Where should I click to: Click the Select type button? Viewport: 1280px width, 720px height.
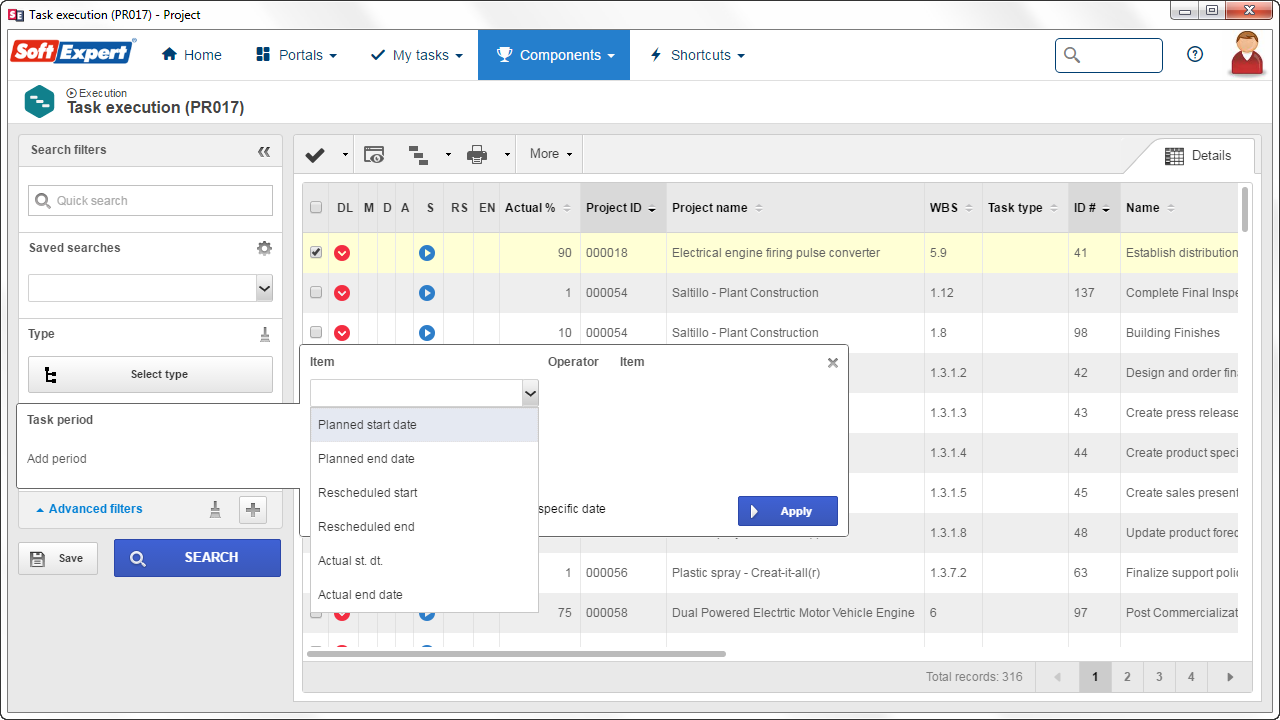pos(150,374)
